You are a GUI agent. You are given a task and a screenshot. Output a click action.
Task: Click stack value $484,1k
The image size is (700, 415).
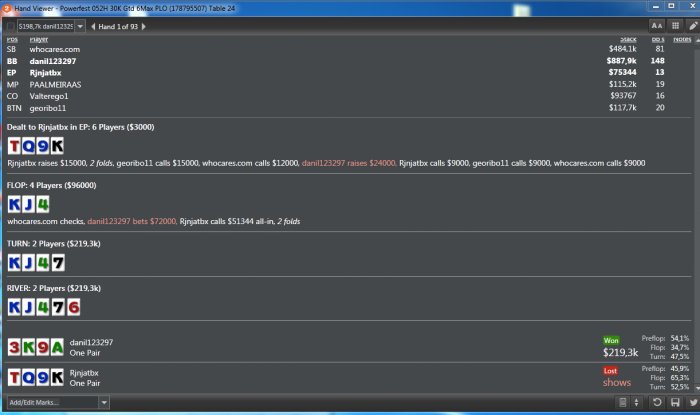tap(623, 49)
